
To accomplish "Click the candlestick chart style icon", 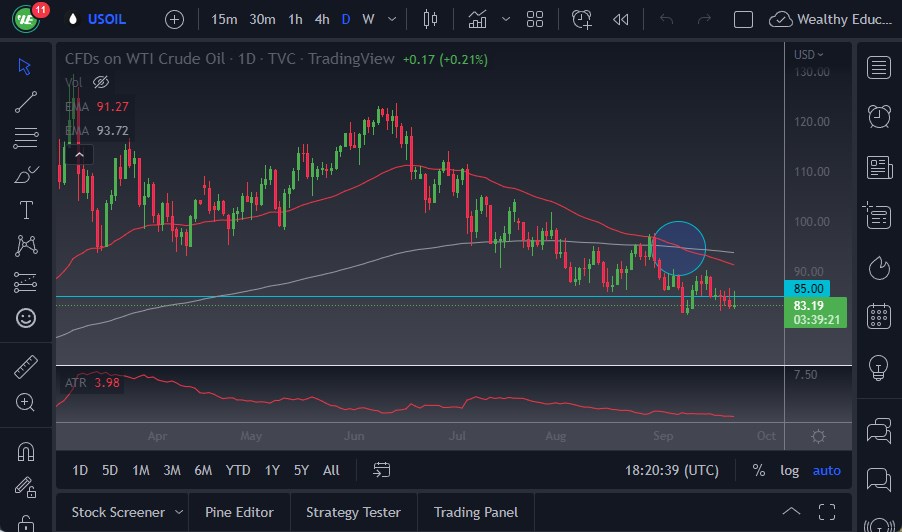I will pyautogui.click(x=431, y=19).
